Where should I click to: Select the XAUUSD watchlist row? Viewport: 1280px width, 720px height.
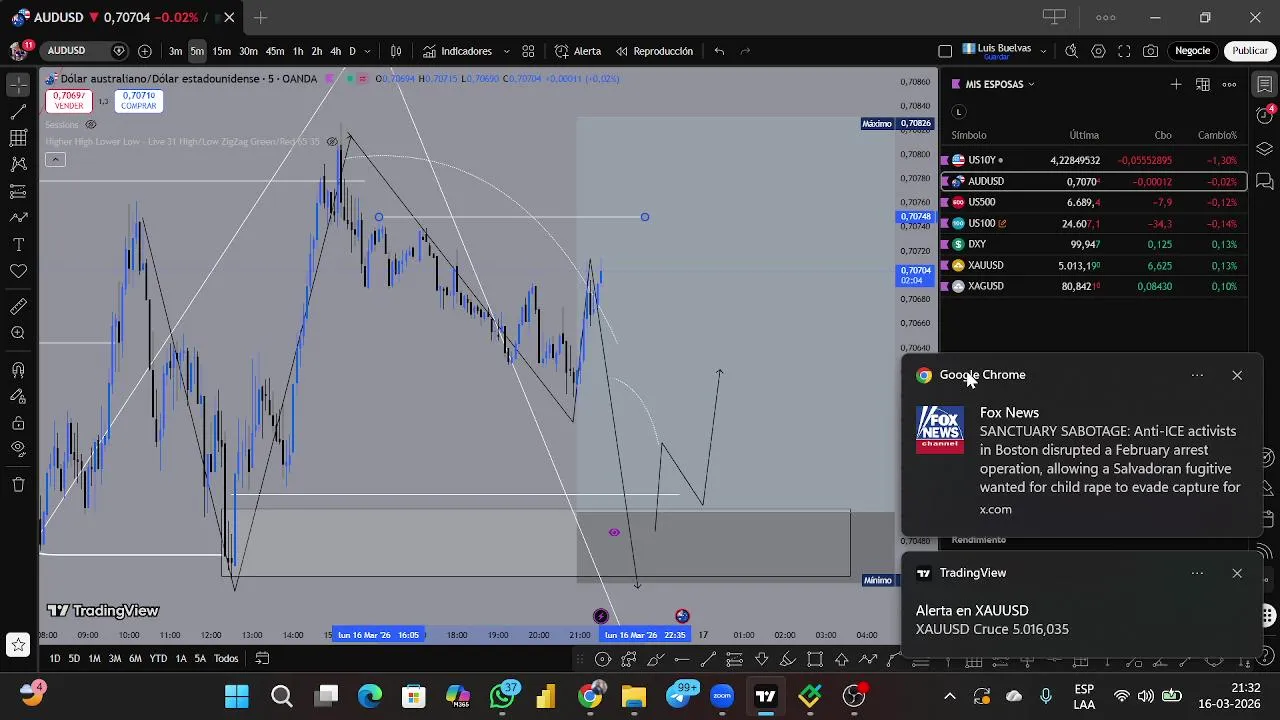1095,265
